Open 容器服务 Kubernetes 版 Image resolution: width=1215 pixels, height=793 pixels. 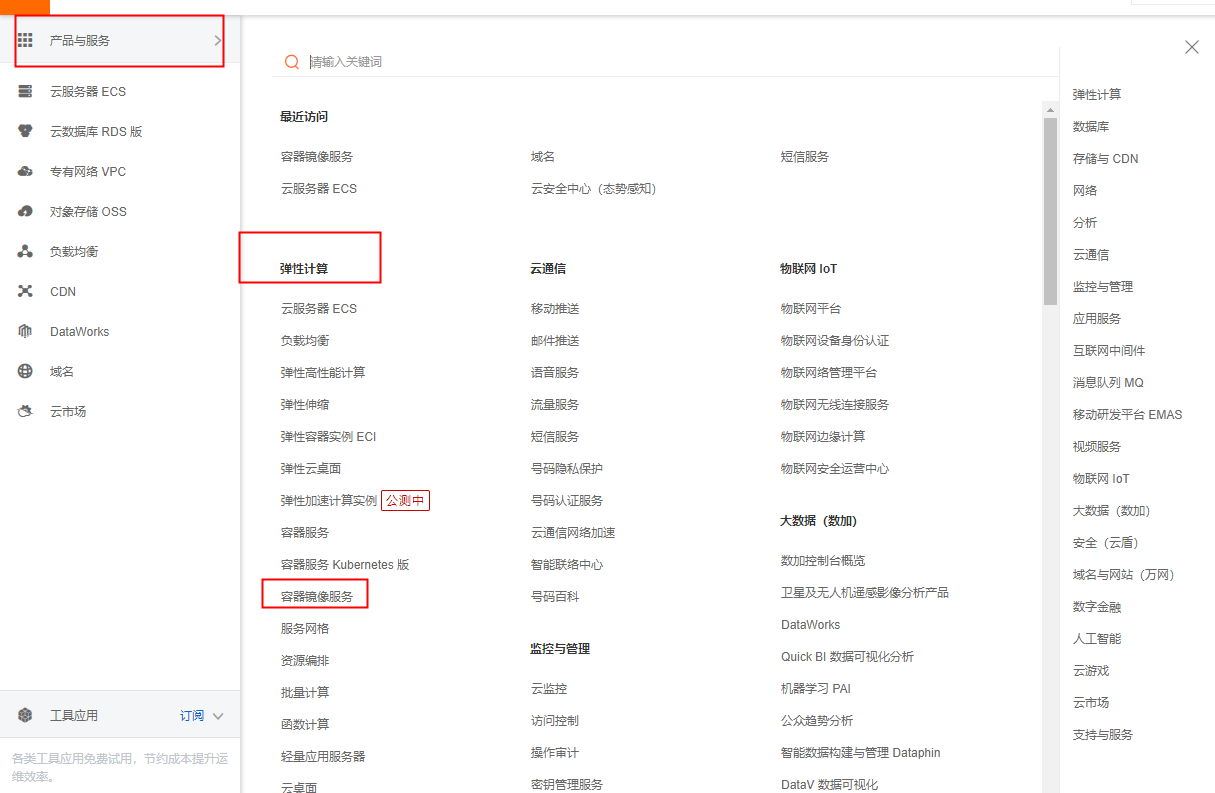tap(345, 565)
